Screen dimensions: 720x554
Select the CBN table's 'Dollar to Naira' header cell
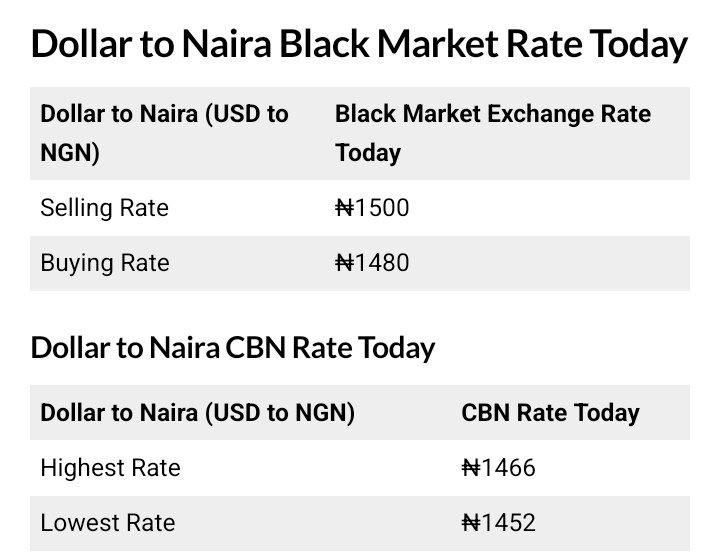coord(197,413)
